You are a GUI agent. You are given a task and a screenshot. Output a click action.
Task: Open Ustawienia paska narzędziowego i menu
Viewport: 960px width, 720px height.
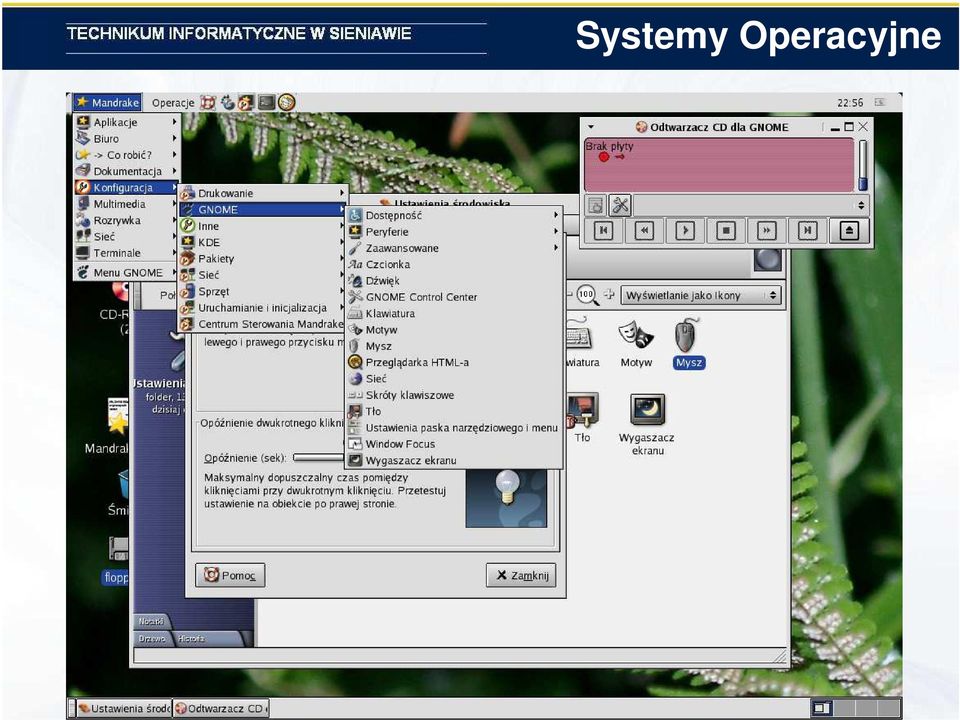coord(454,428)
